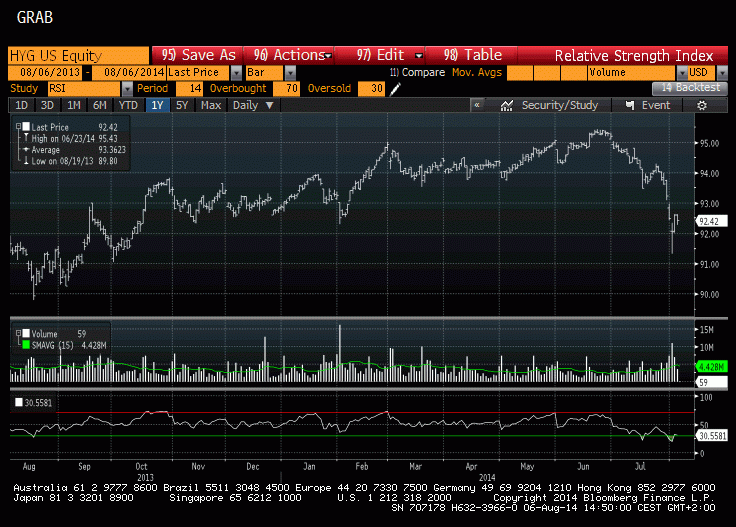The width and height of the screenshot is (736, 527).
Task: Toggle the Last Price series checkbox
Action: coord(26,126)
